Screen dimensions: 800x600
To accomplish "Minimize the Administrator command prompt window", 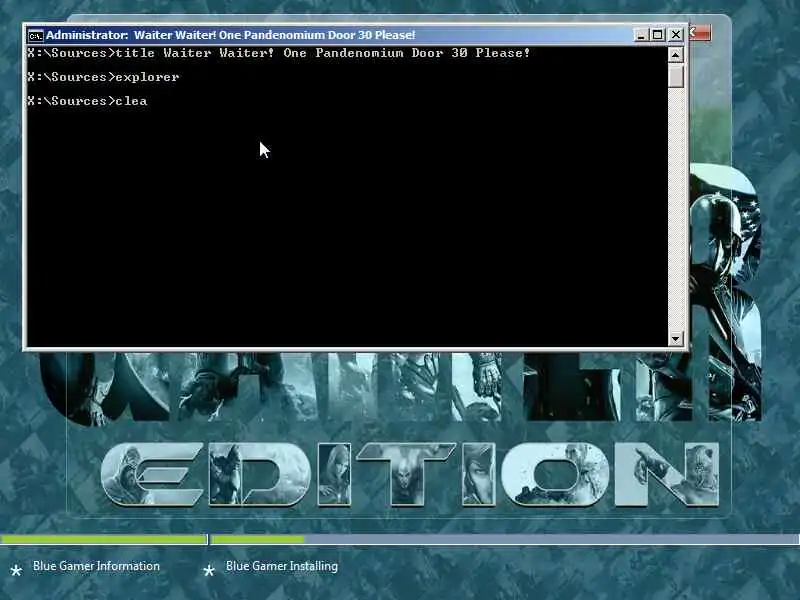I will click(641, 35).
